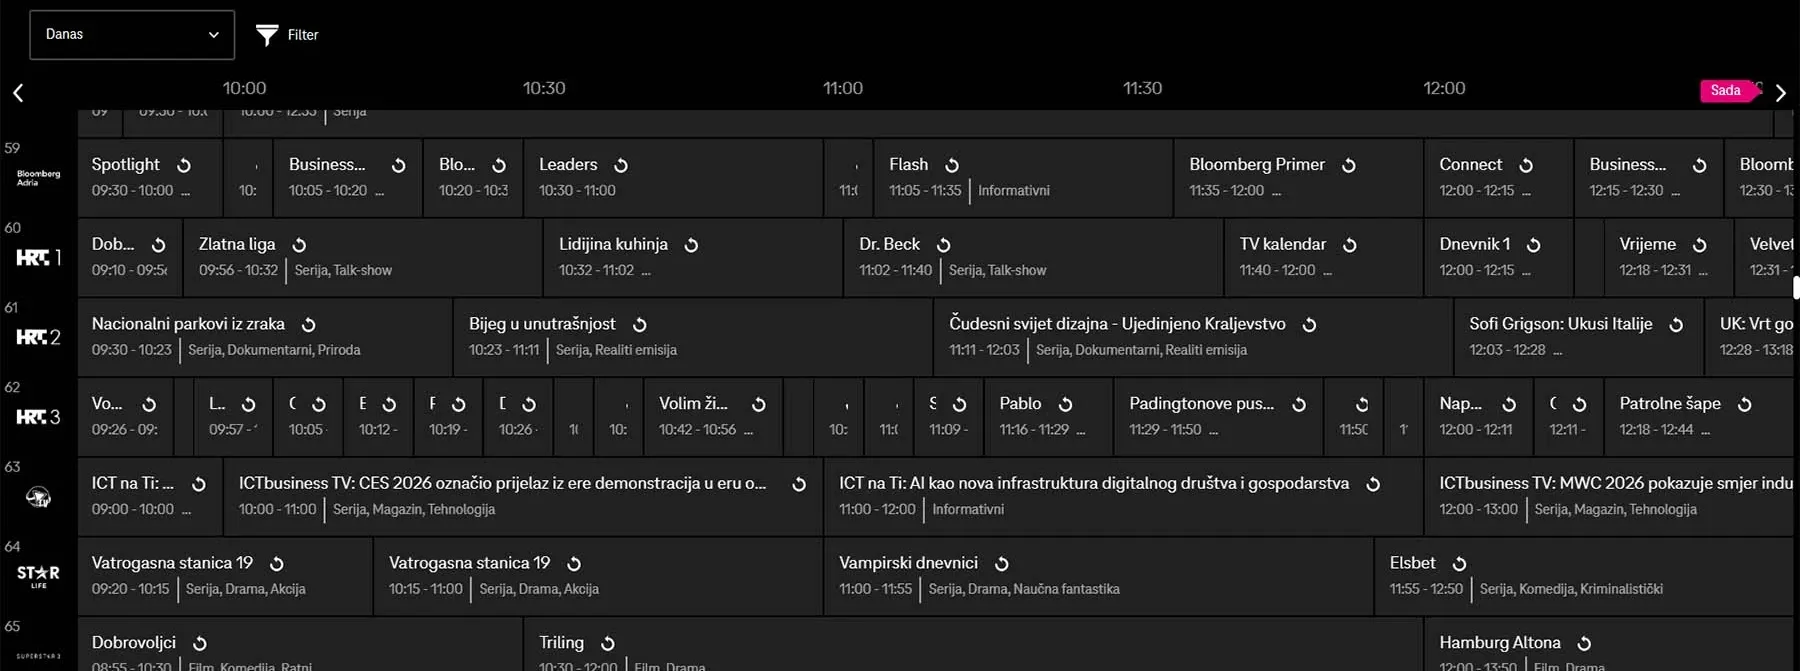
Task: Select HRT 2 channel logo
Action: 38,338
